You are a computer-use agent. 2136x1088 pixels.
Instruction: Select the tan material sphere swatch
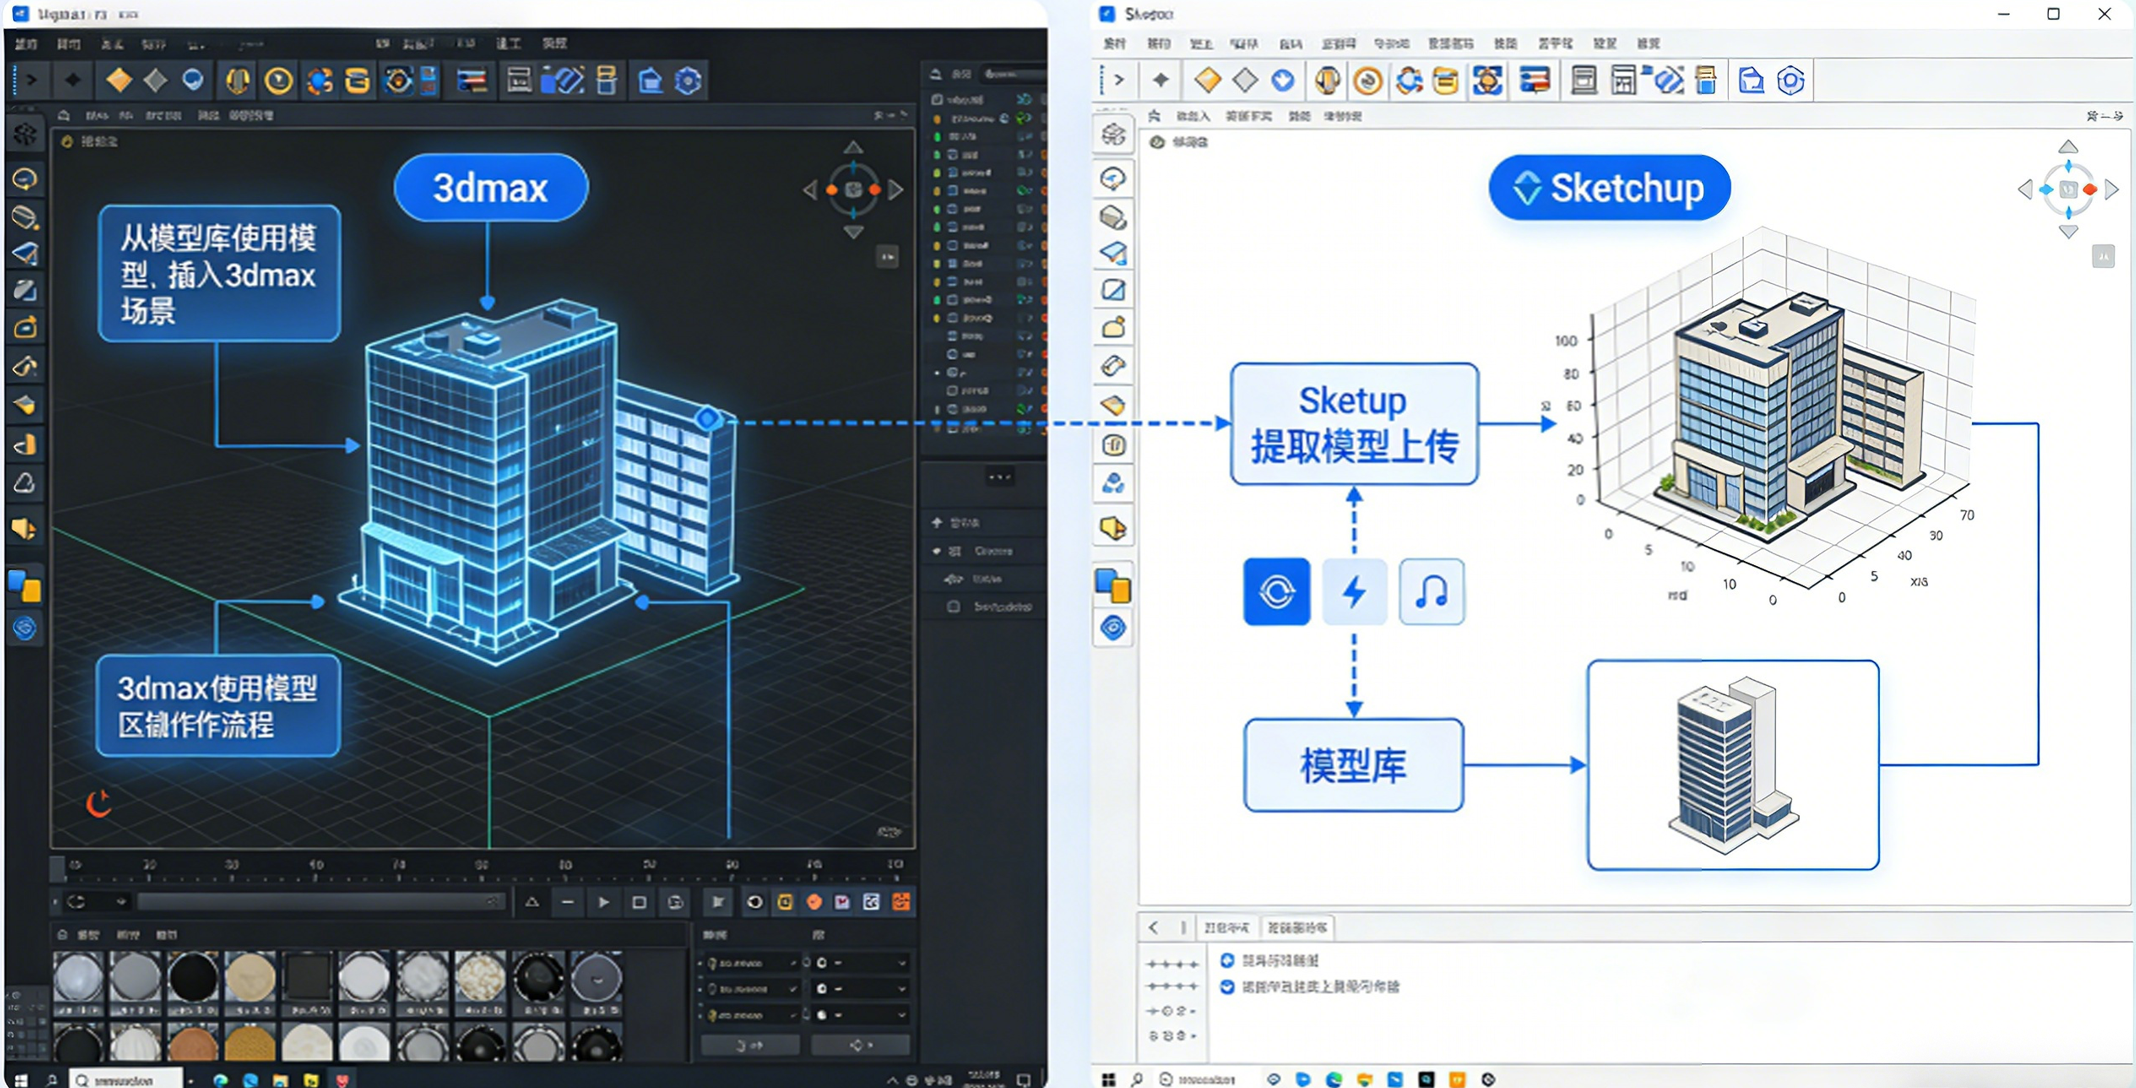pyautogui.click(x=250, y=977)
